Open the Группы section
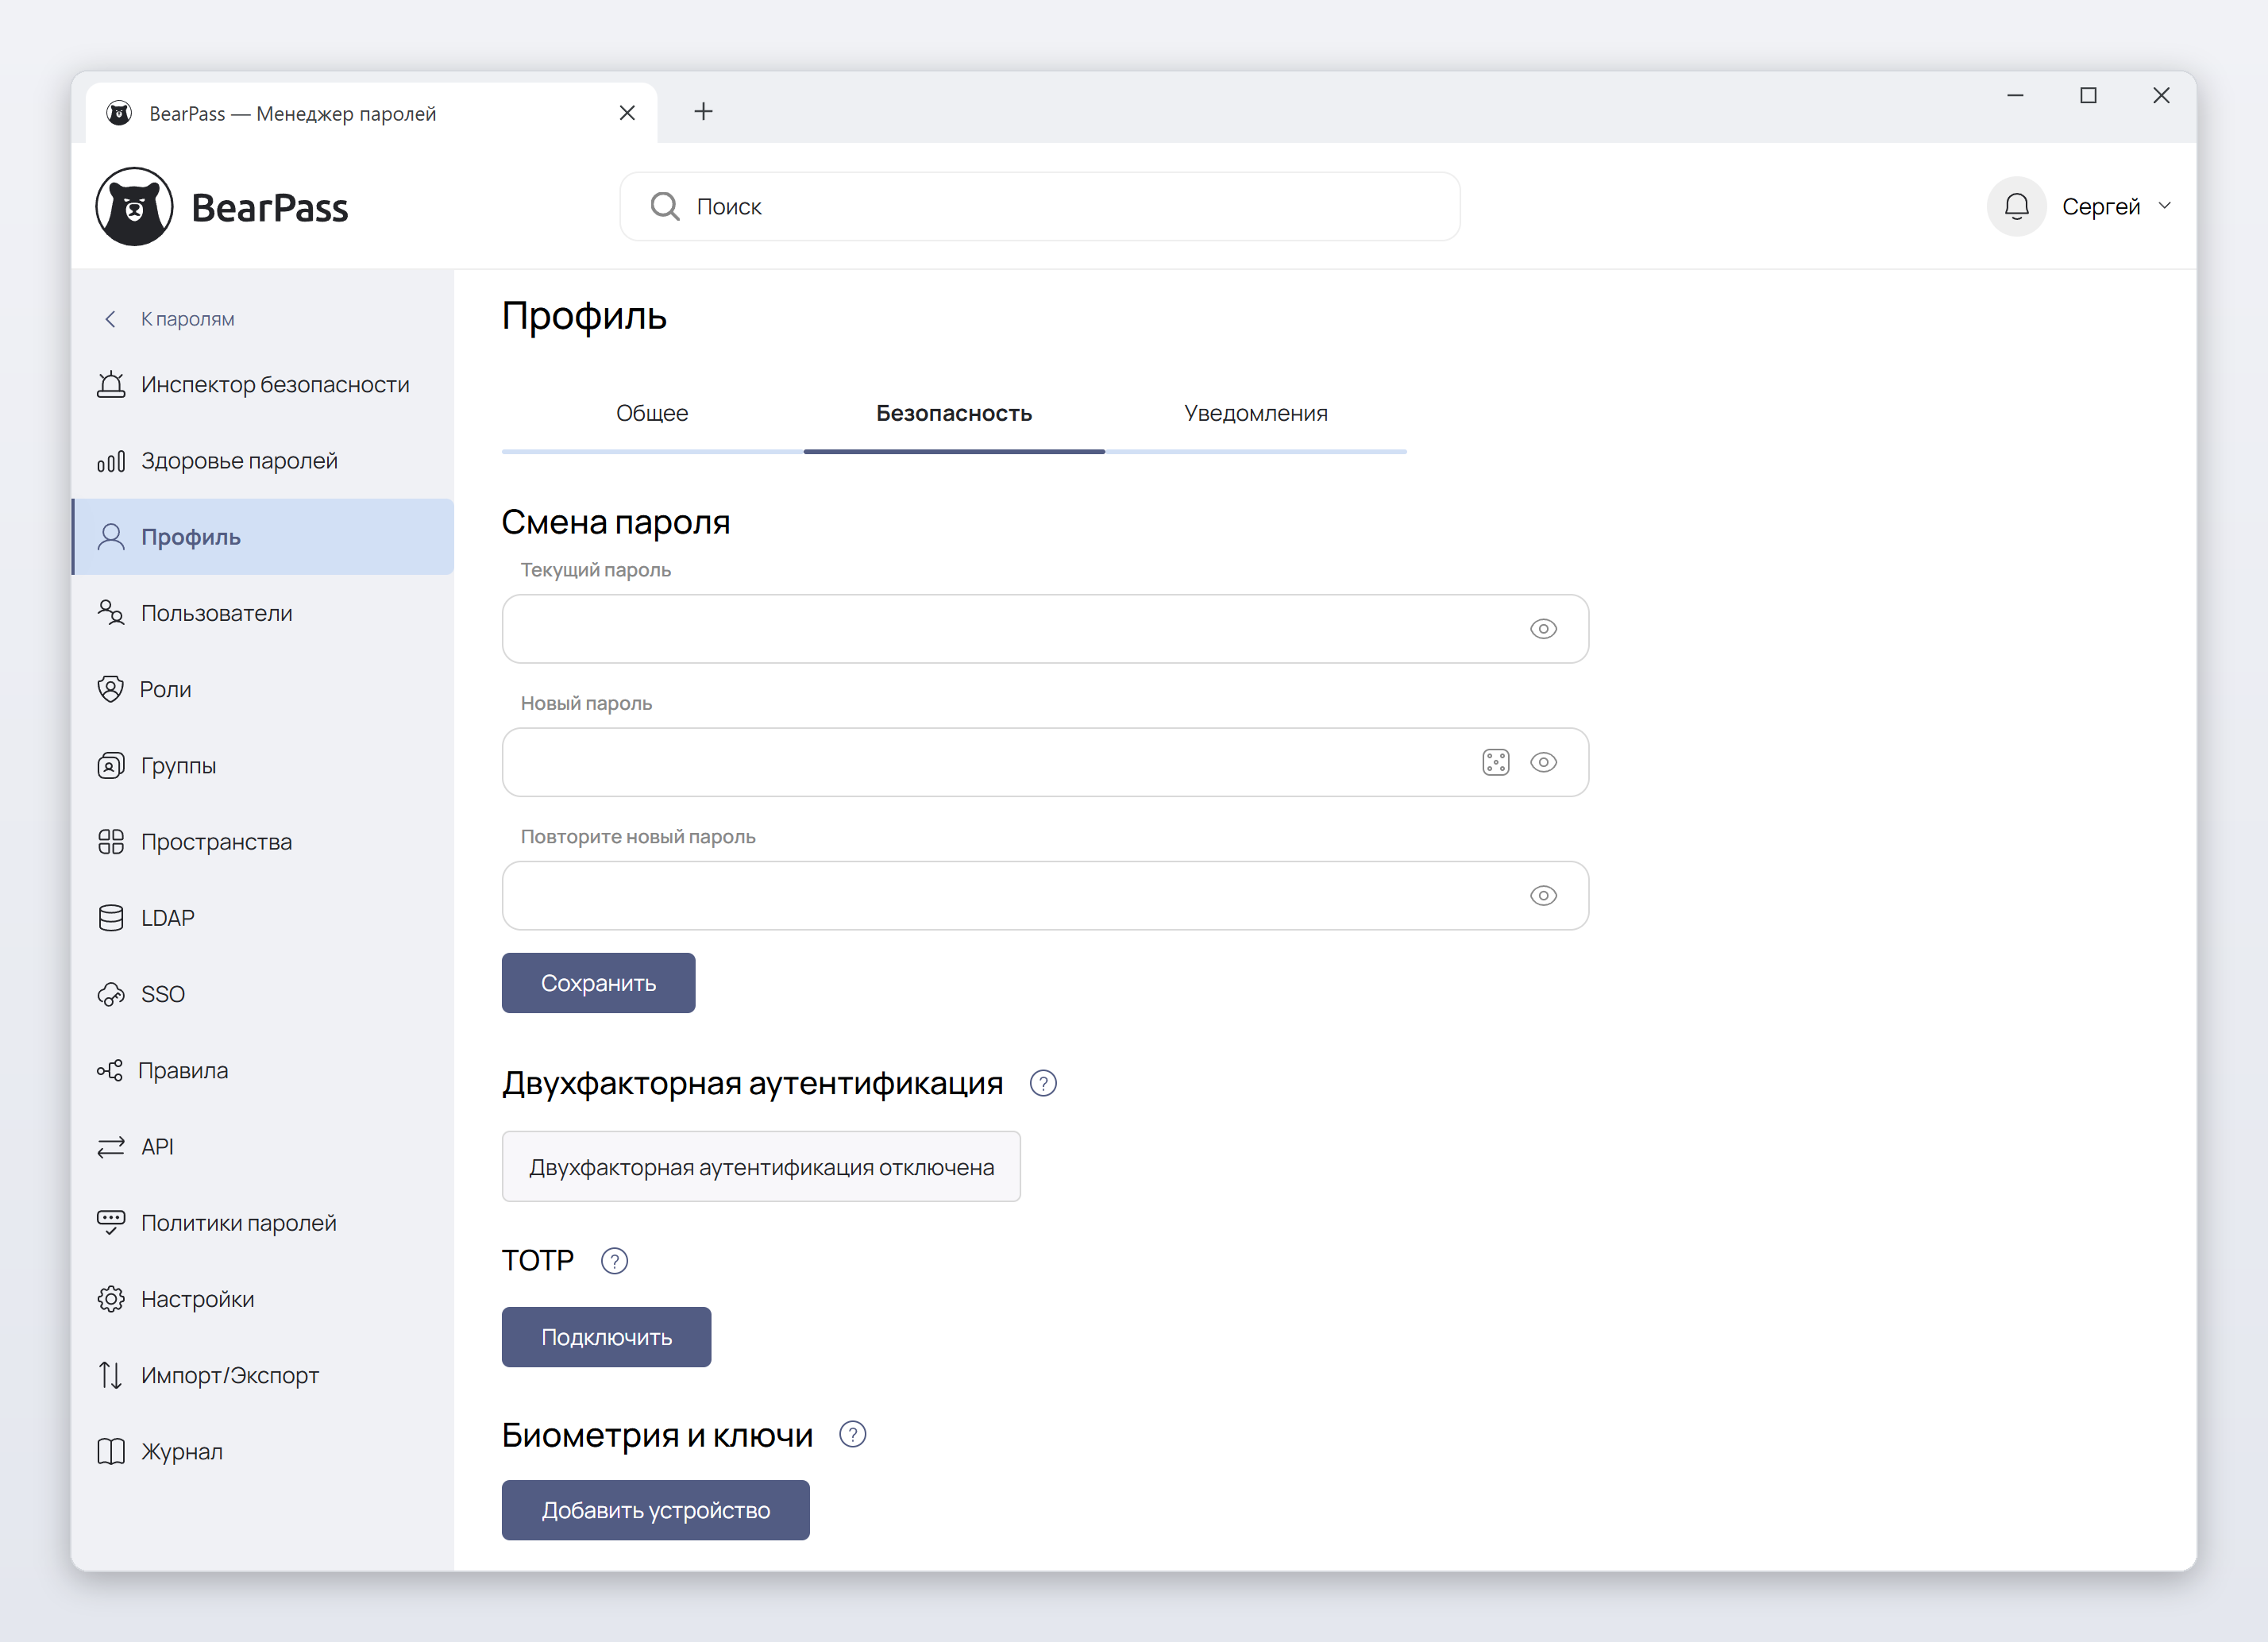The height and width of the screenshot is (1642, 2268). 262,766
